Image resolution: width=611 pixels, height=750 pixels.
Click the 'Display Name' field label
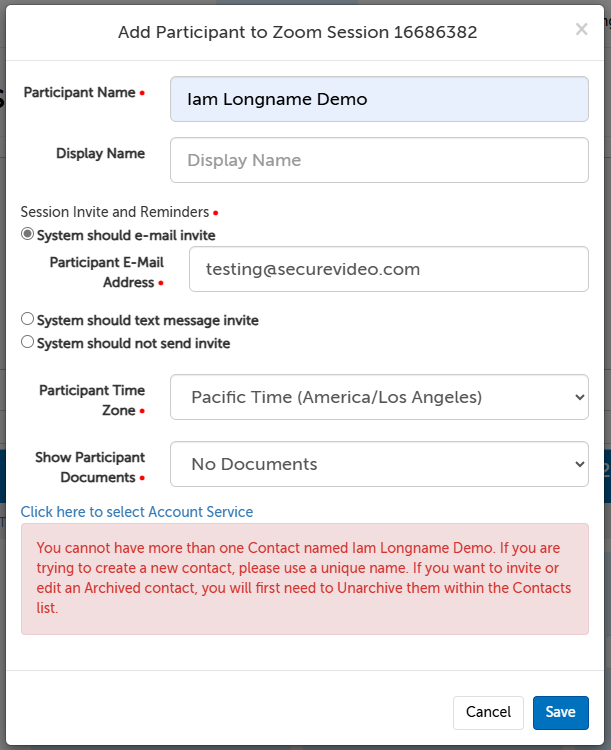tap(100, 153)
